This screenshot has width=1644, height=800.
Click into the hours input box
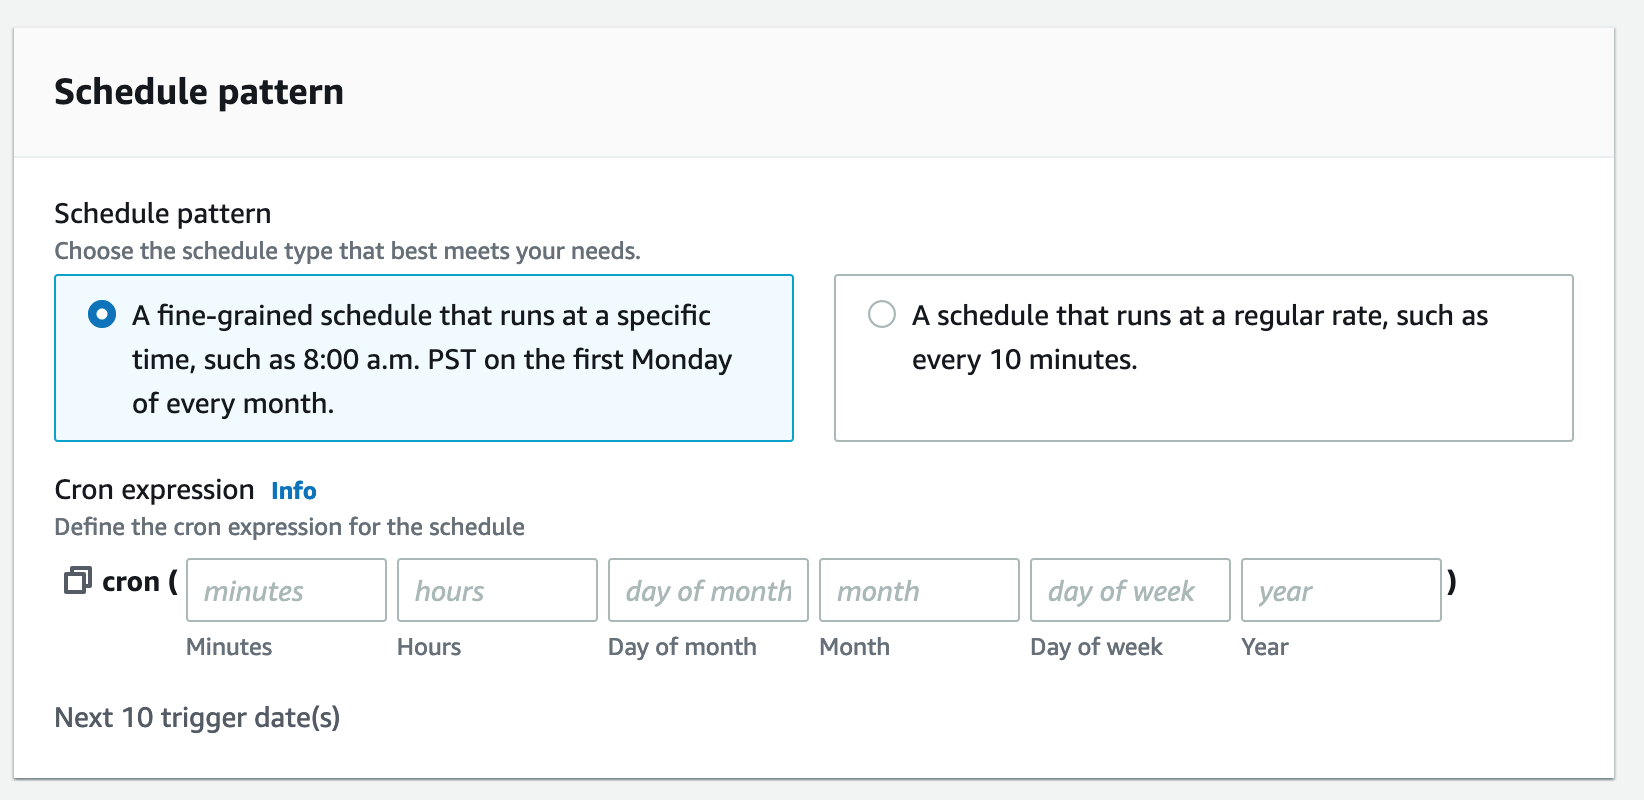coord(497,590)
